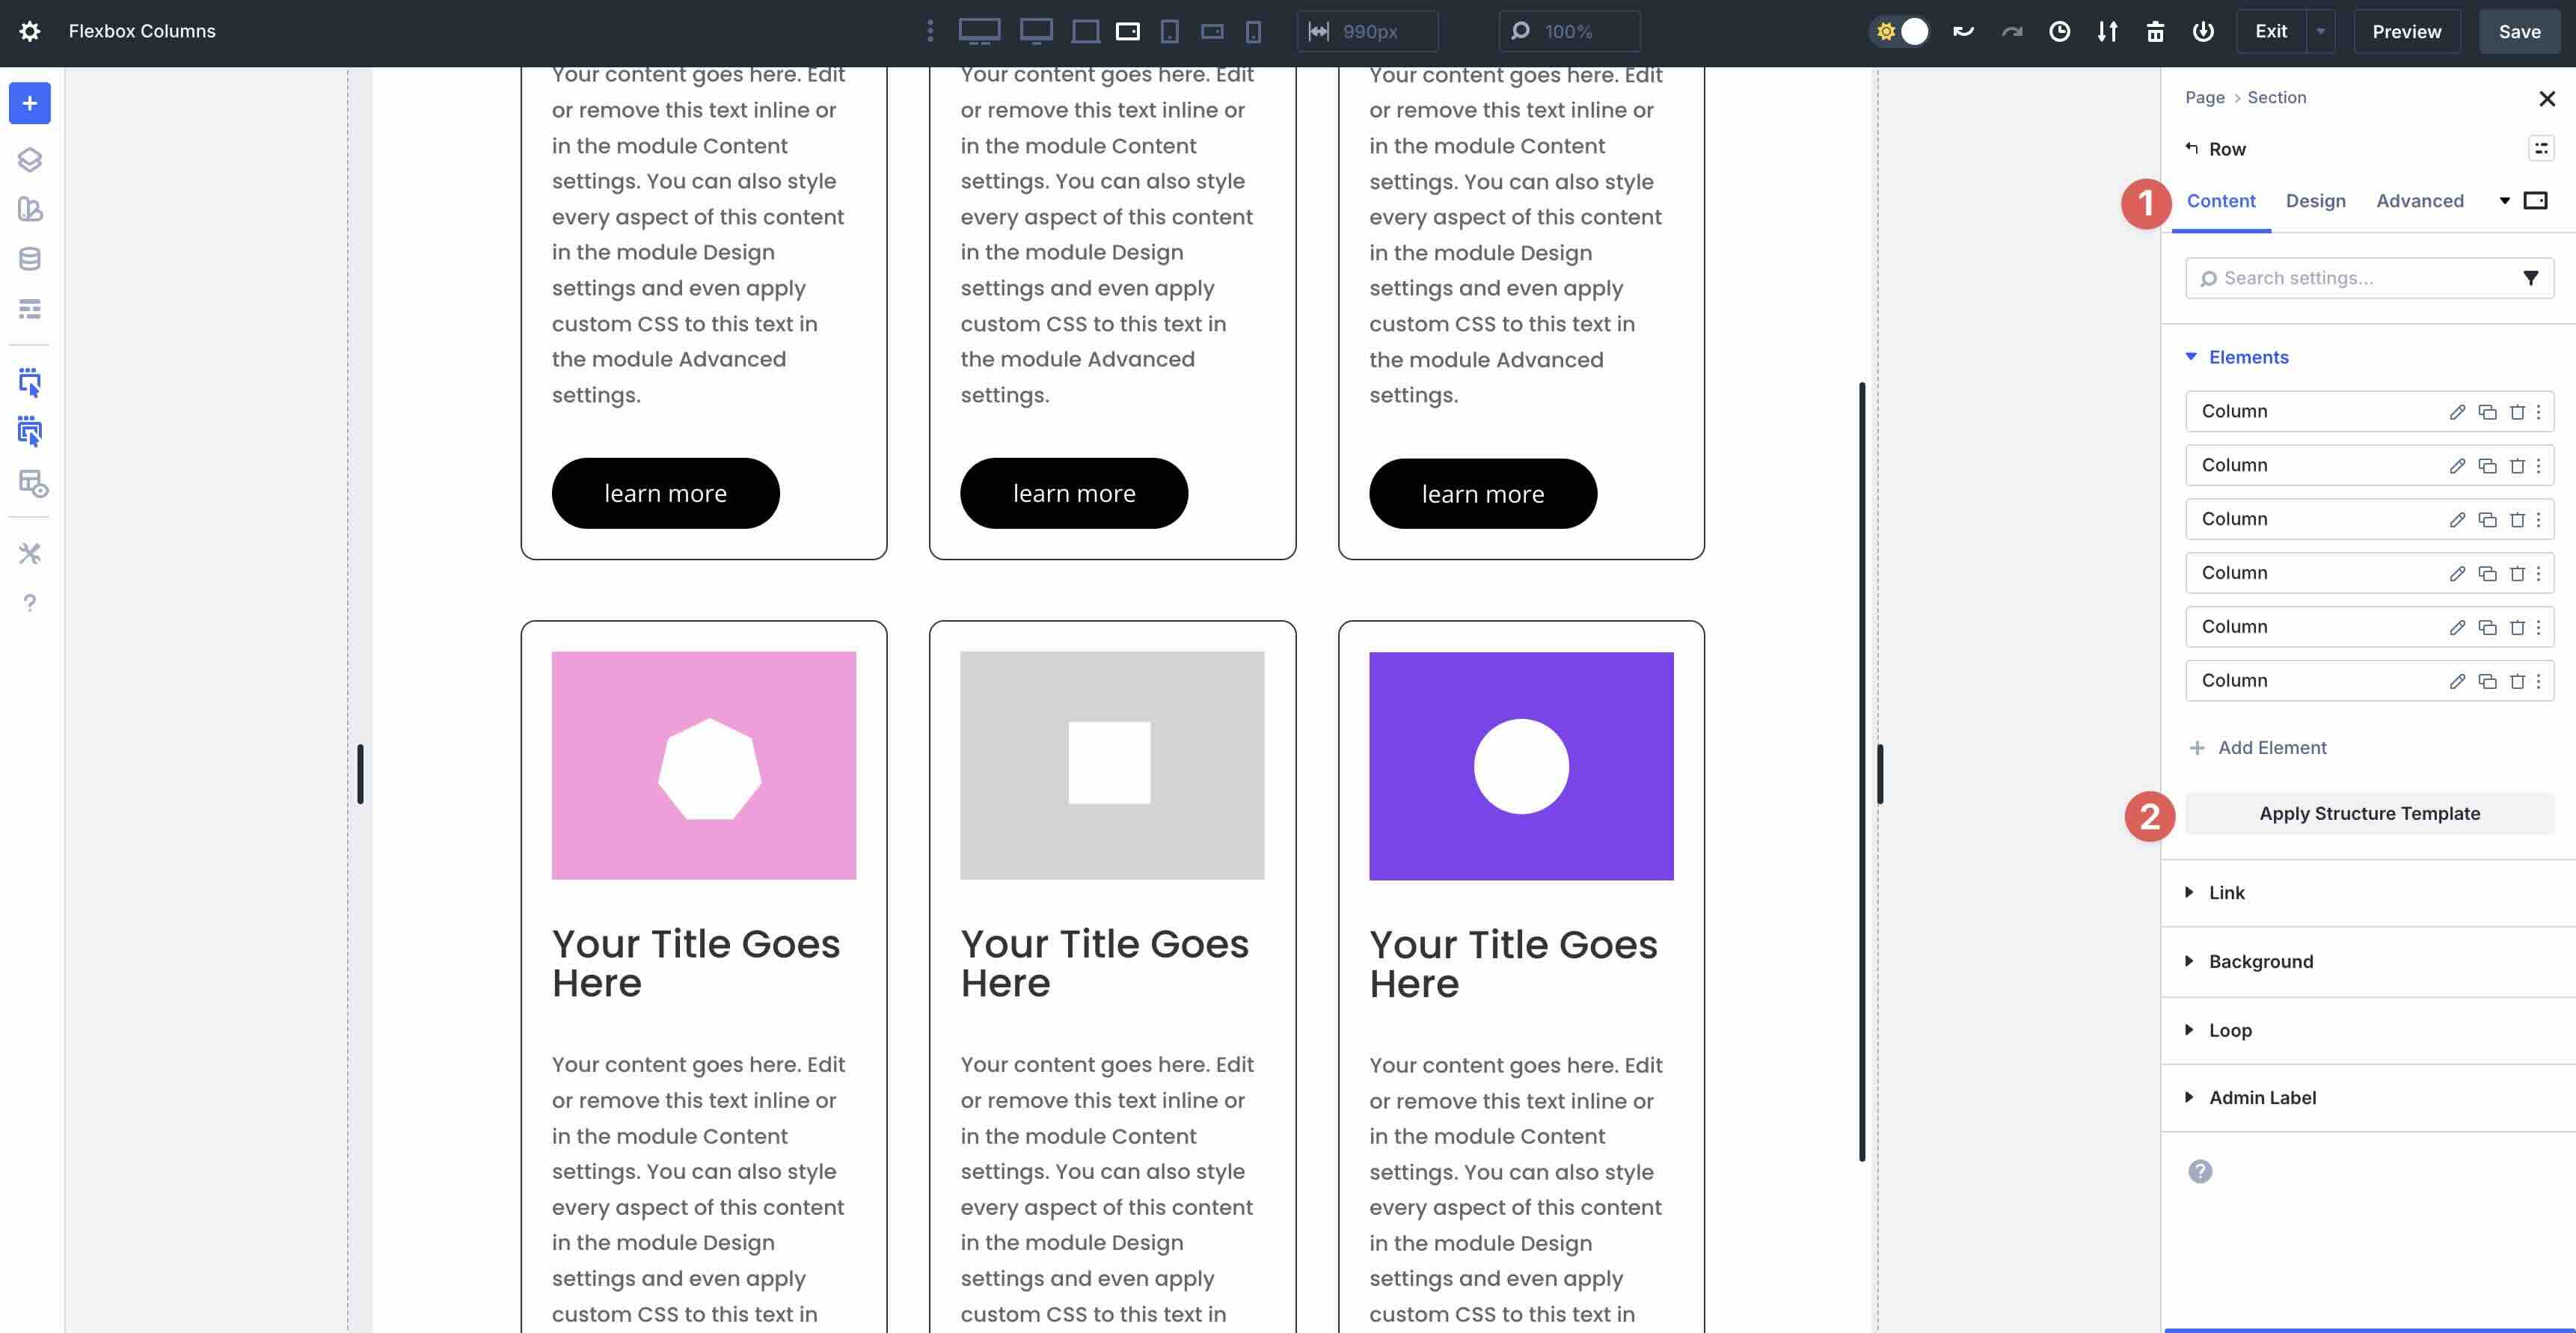The width and height of the screenshot is (2576, 1333).
Task: Click the edit pencil on first Column
Action: [x=2457, y=412]
